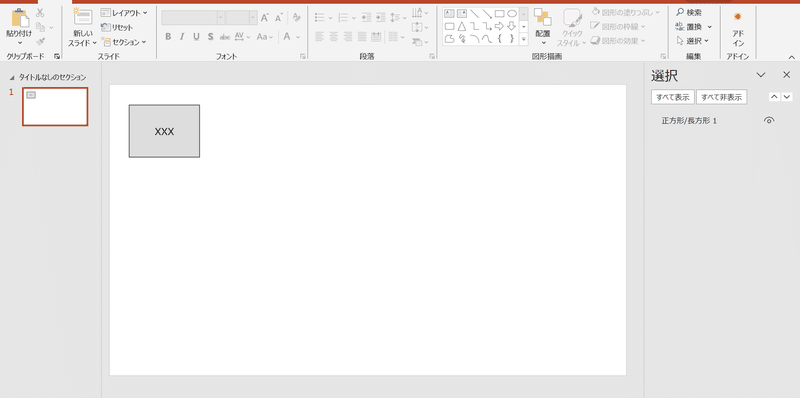Image resolution: width=800 pixels, height=398 pixels.
Task: Open the 置換 replace menu
Action: point(693,27)
